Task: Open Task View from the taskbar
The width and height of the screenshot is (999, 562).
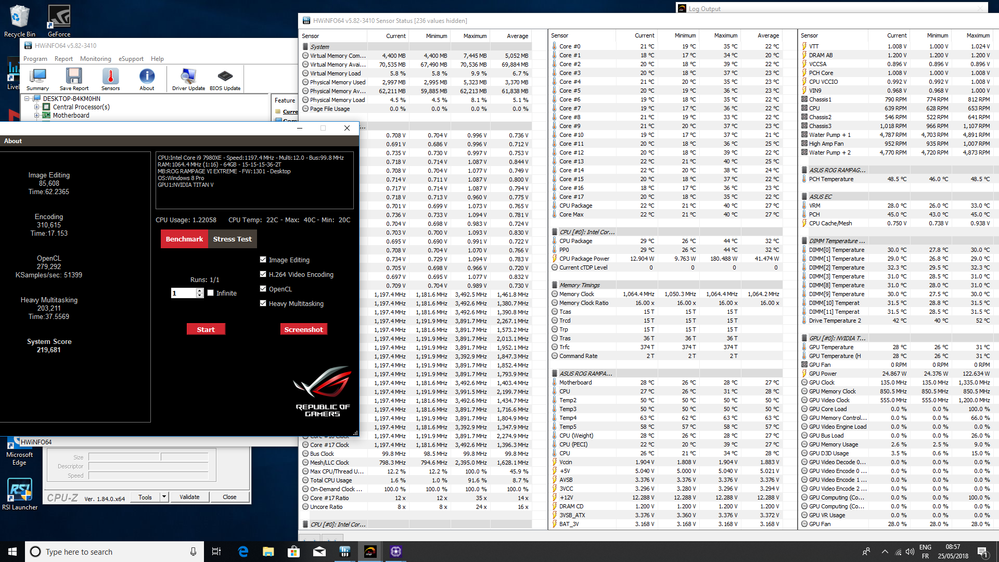Action: pos(217,552)
